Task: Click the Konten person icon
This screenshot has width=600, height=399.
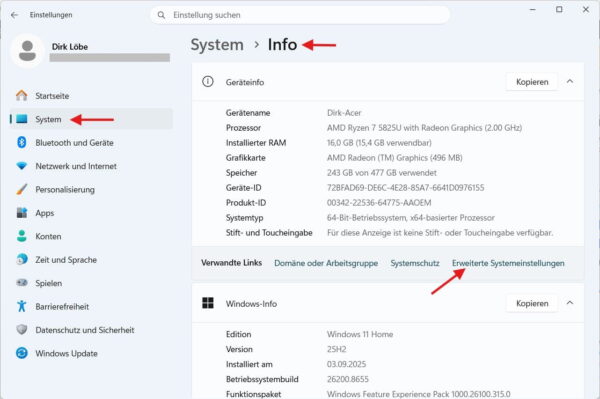Action: click(22, 236)
